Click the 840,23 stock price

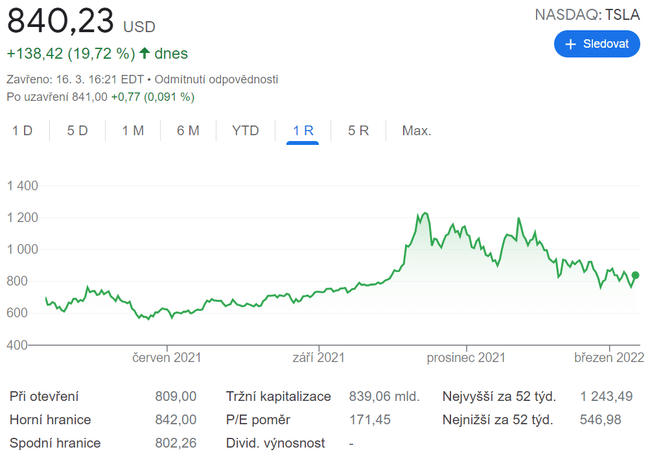61,22
